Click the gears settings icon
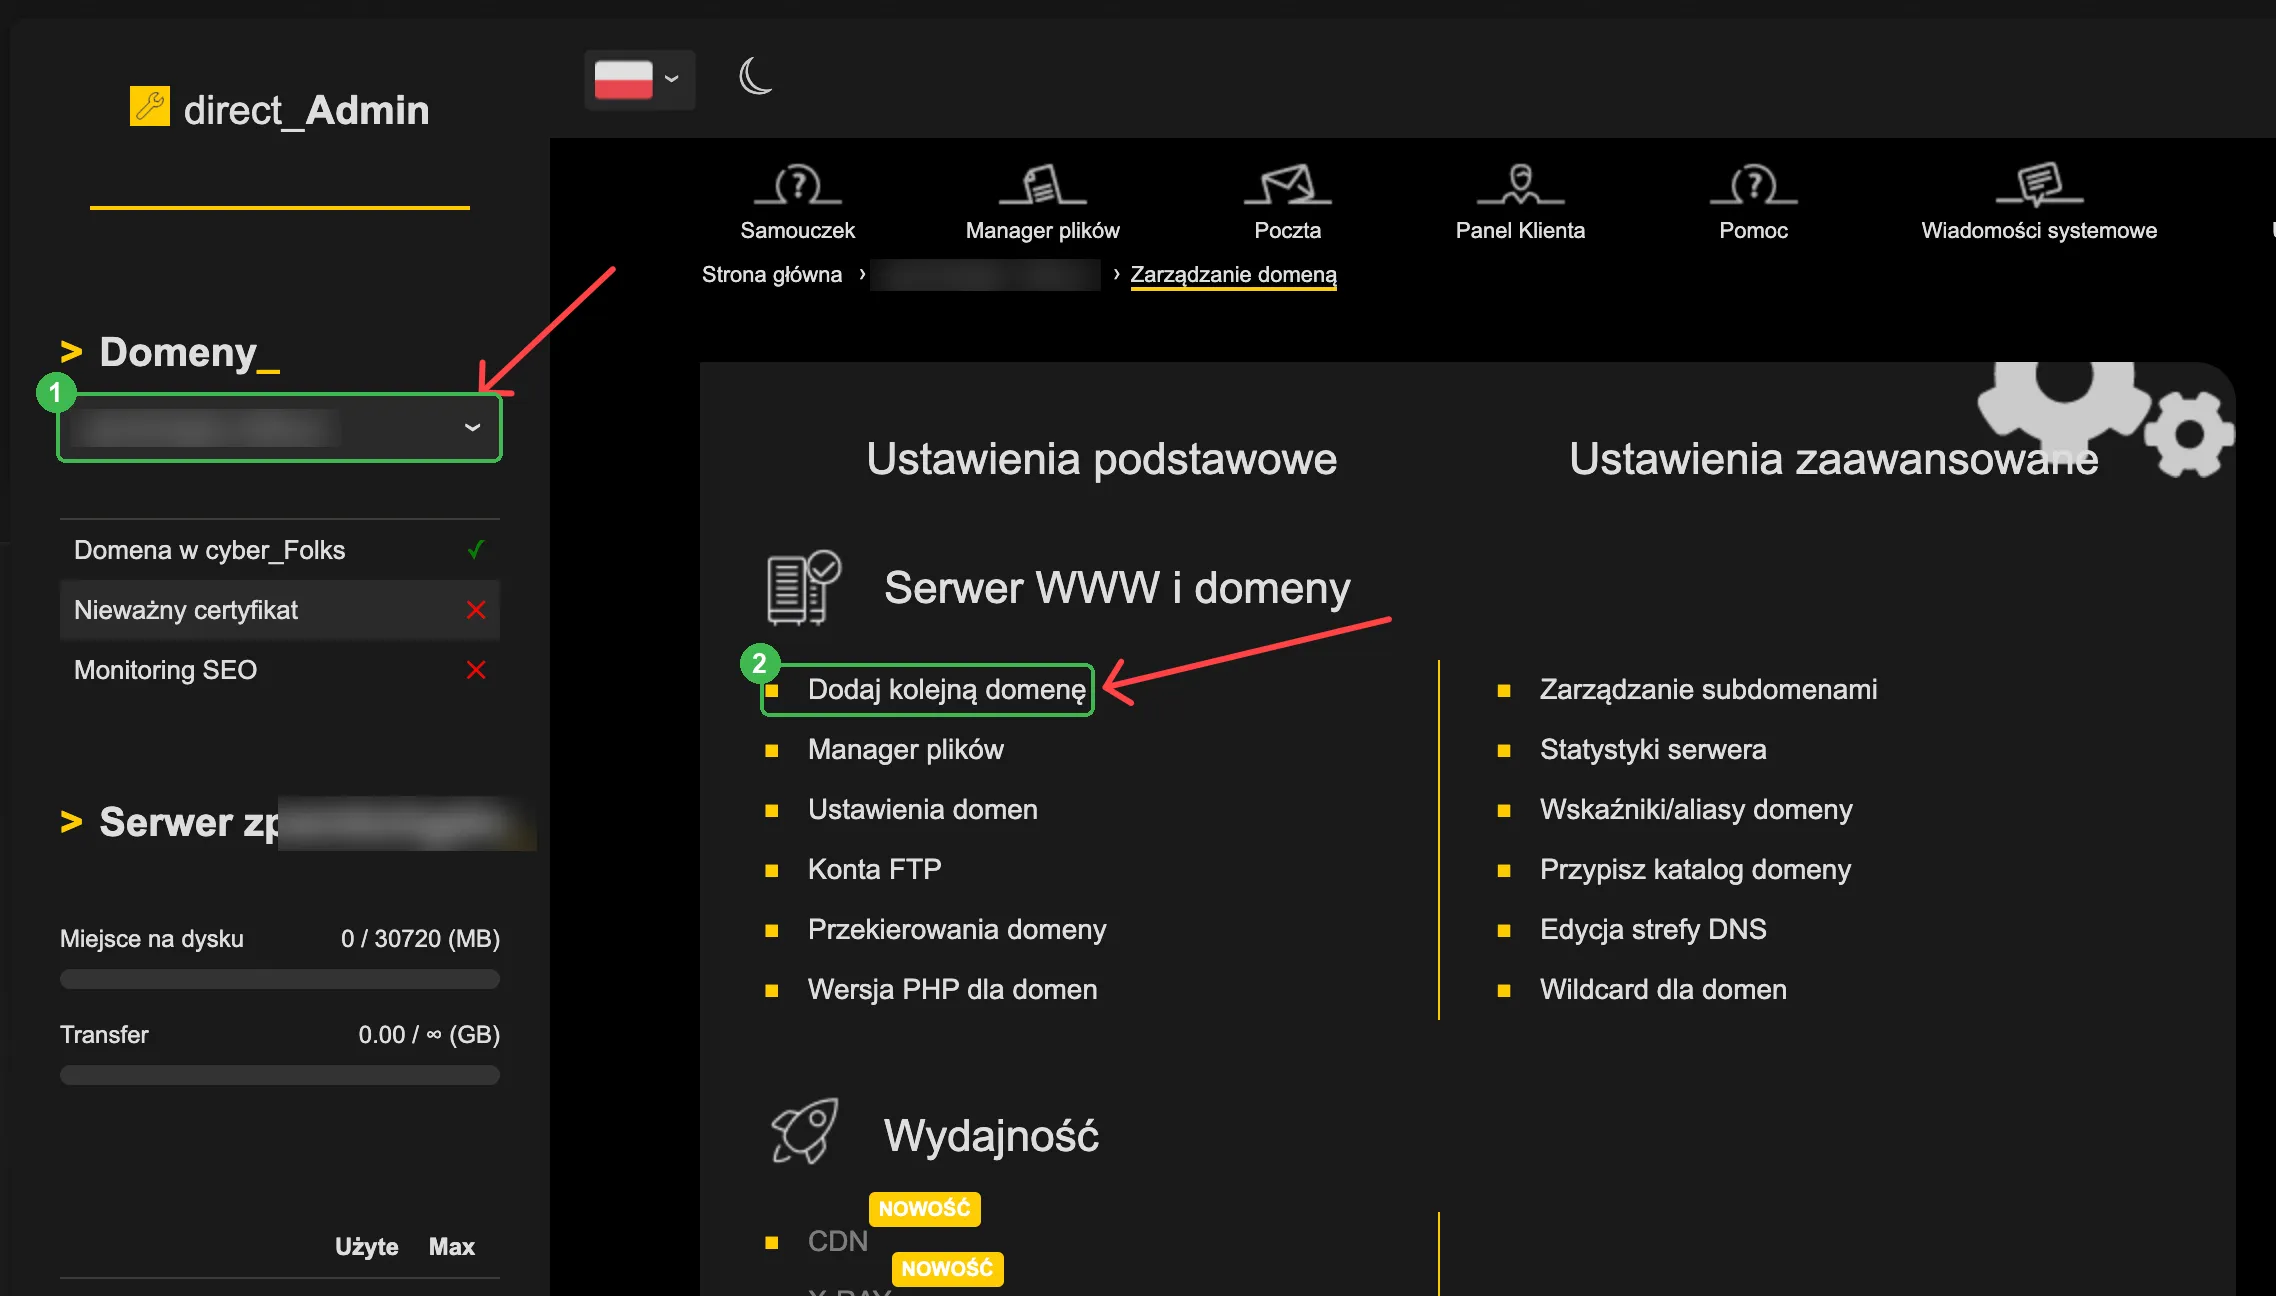Viewport: 2276px width, 1296px height. pyautogui.click(x=2105, y=418)
